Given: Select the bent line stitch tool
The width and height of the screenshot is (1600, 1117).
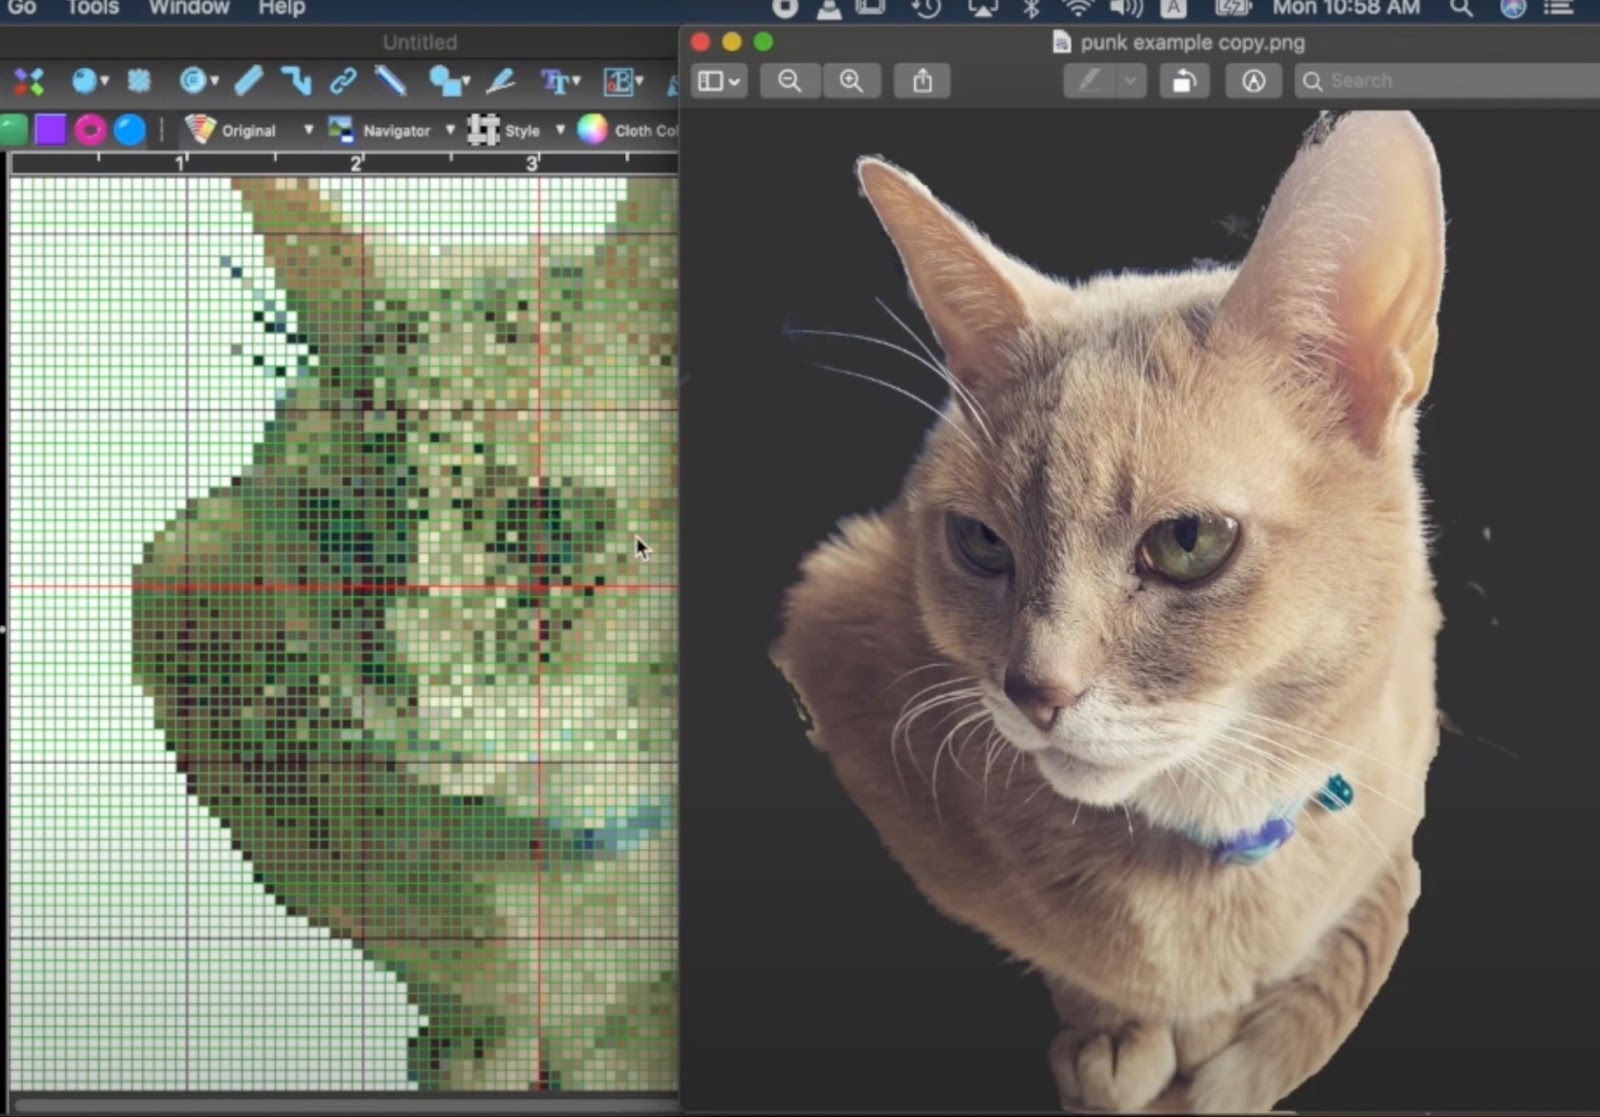Looking at the screenshot, I should click(x=297, y=83).
